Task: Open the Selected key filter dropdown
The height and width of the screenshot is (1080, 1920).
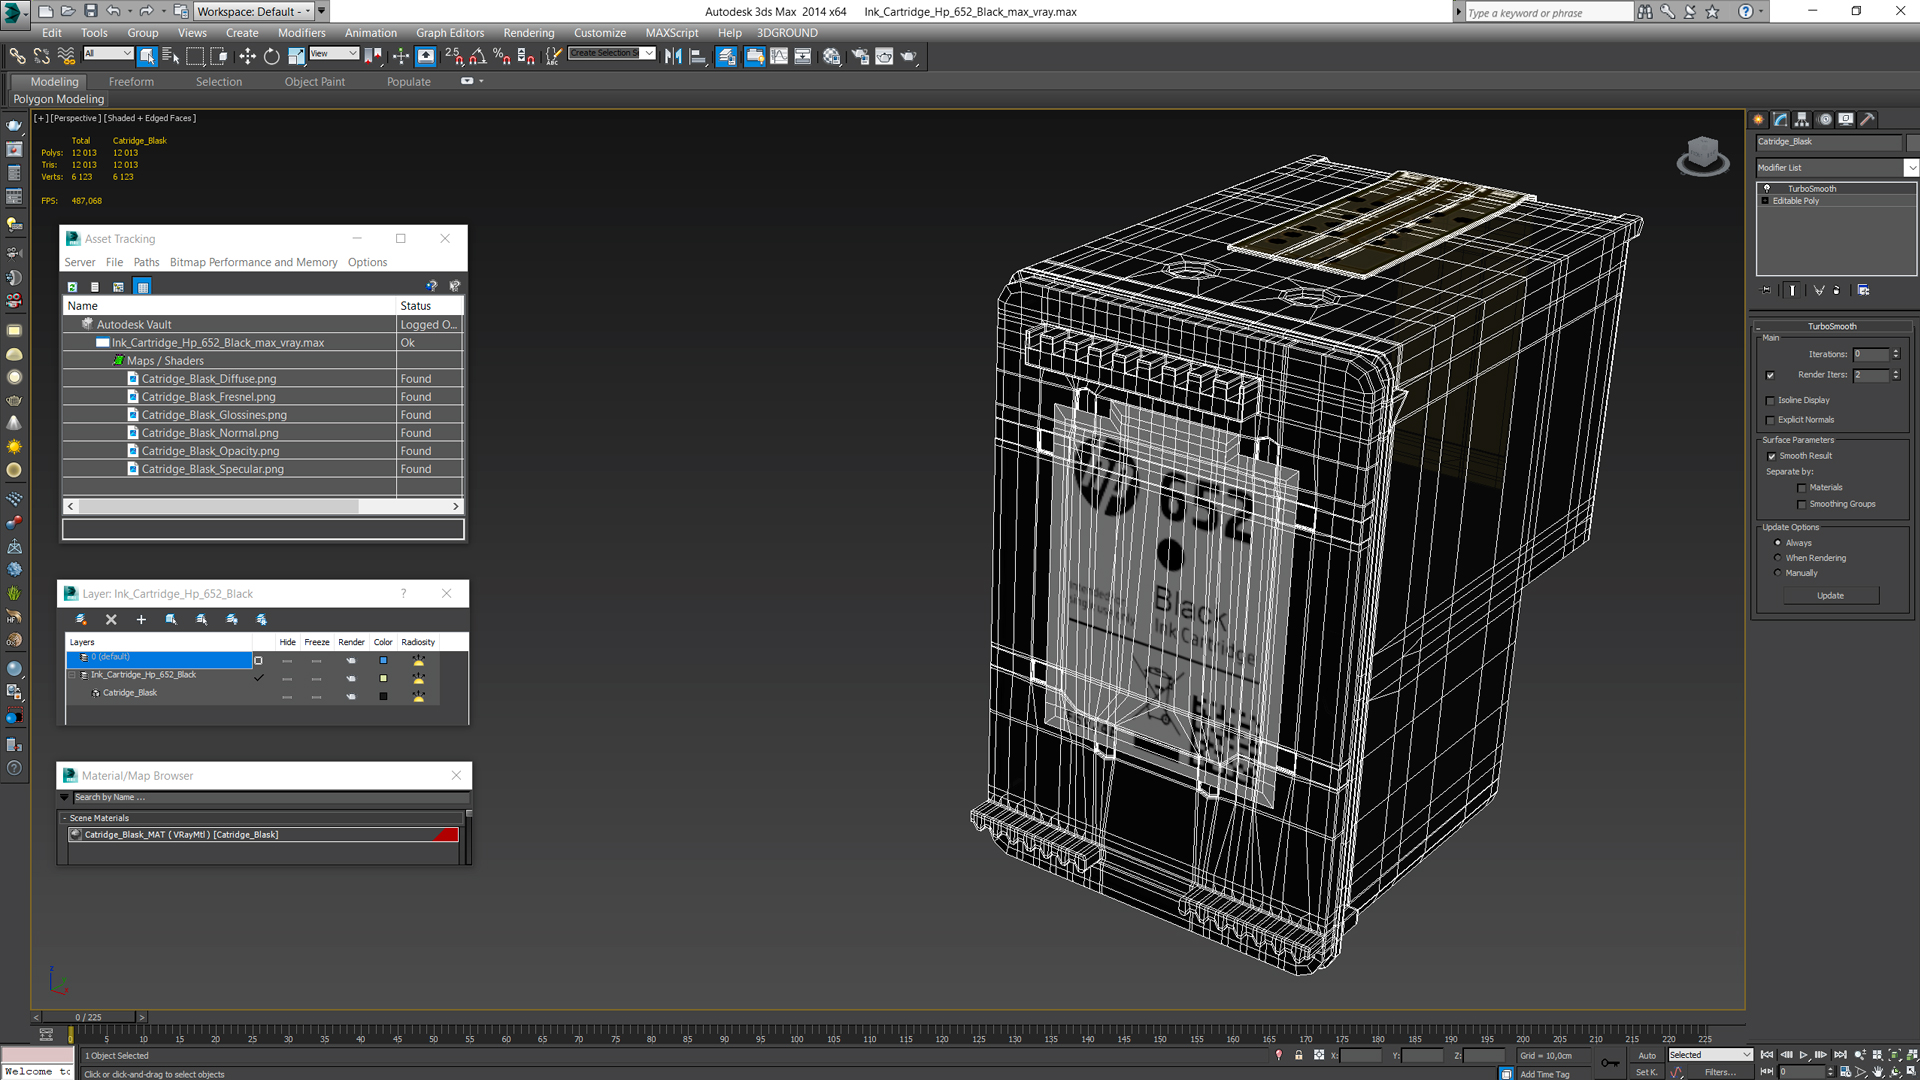Action: pyautogui.click(x=1709, y=1055)
